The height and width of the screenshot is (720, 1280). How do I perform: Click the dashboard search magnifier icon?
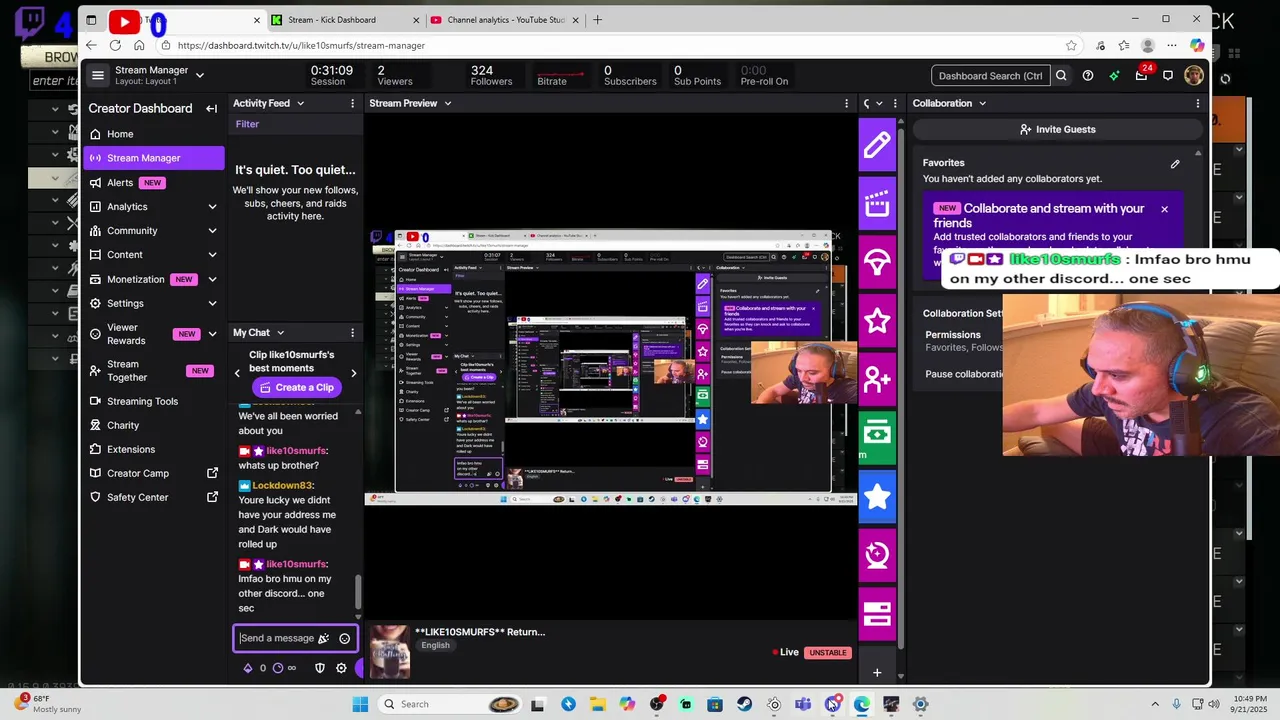1061,75
